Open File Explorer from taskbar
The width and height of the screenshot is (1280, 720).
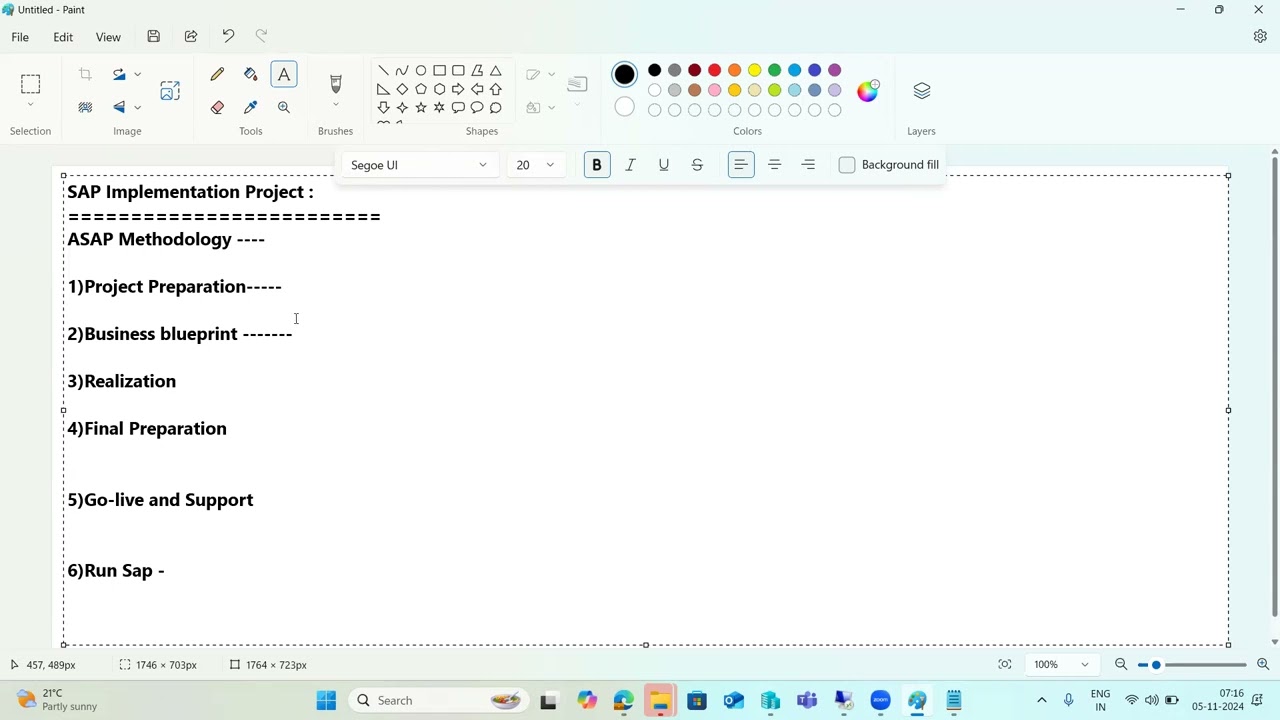coord(660,701)
